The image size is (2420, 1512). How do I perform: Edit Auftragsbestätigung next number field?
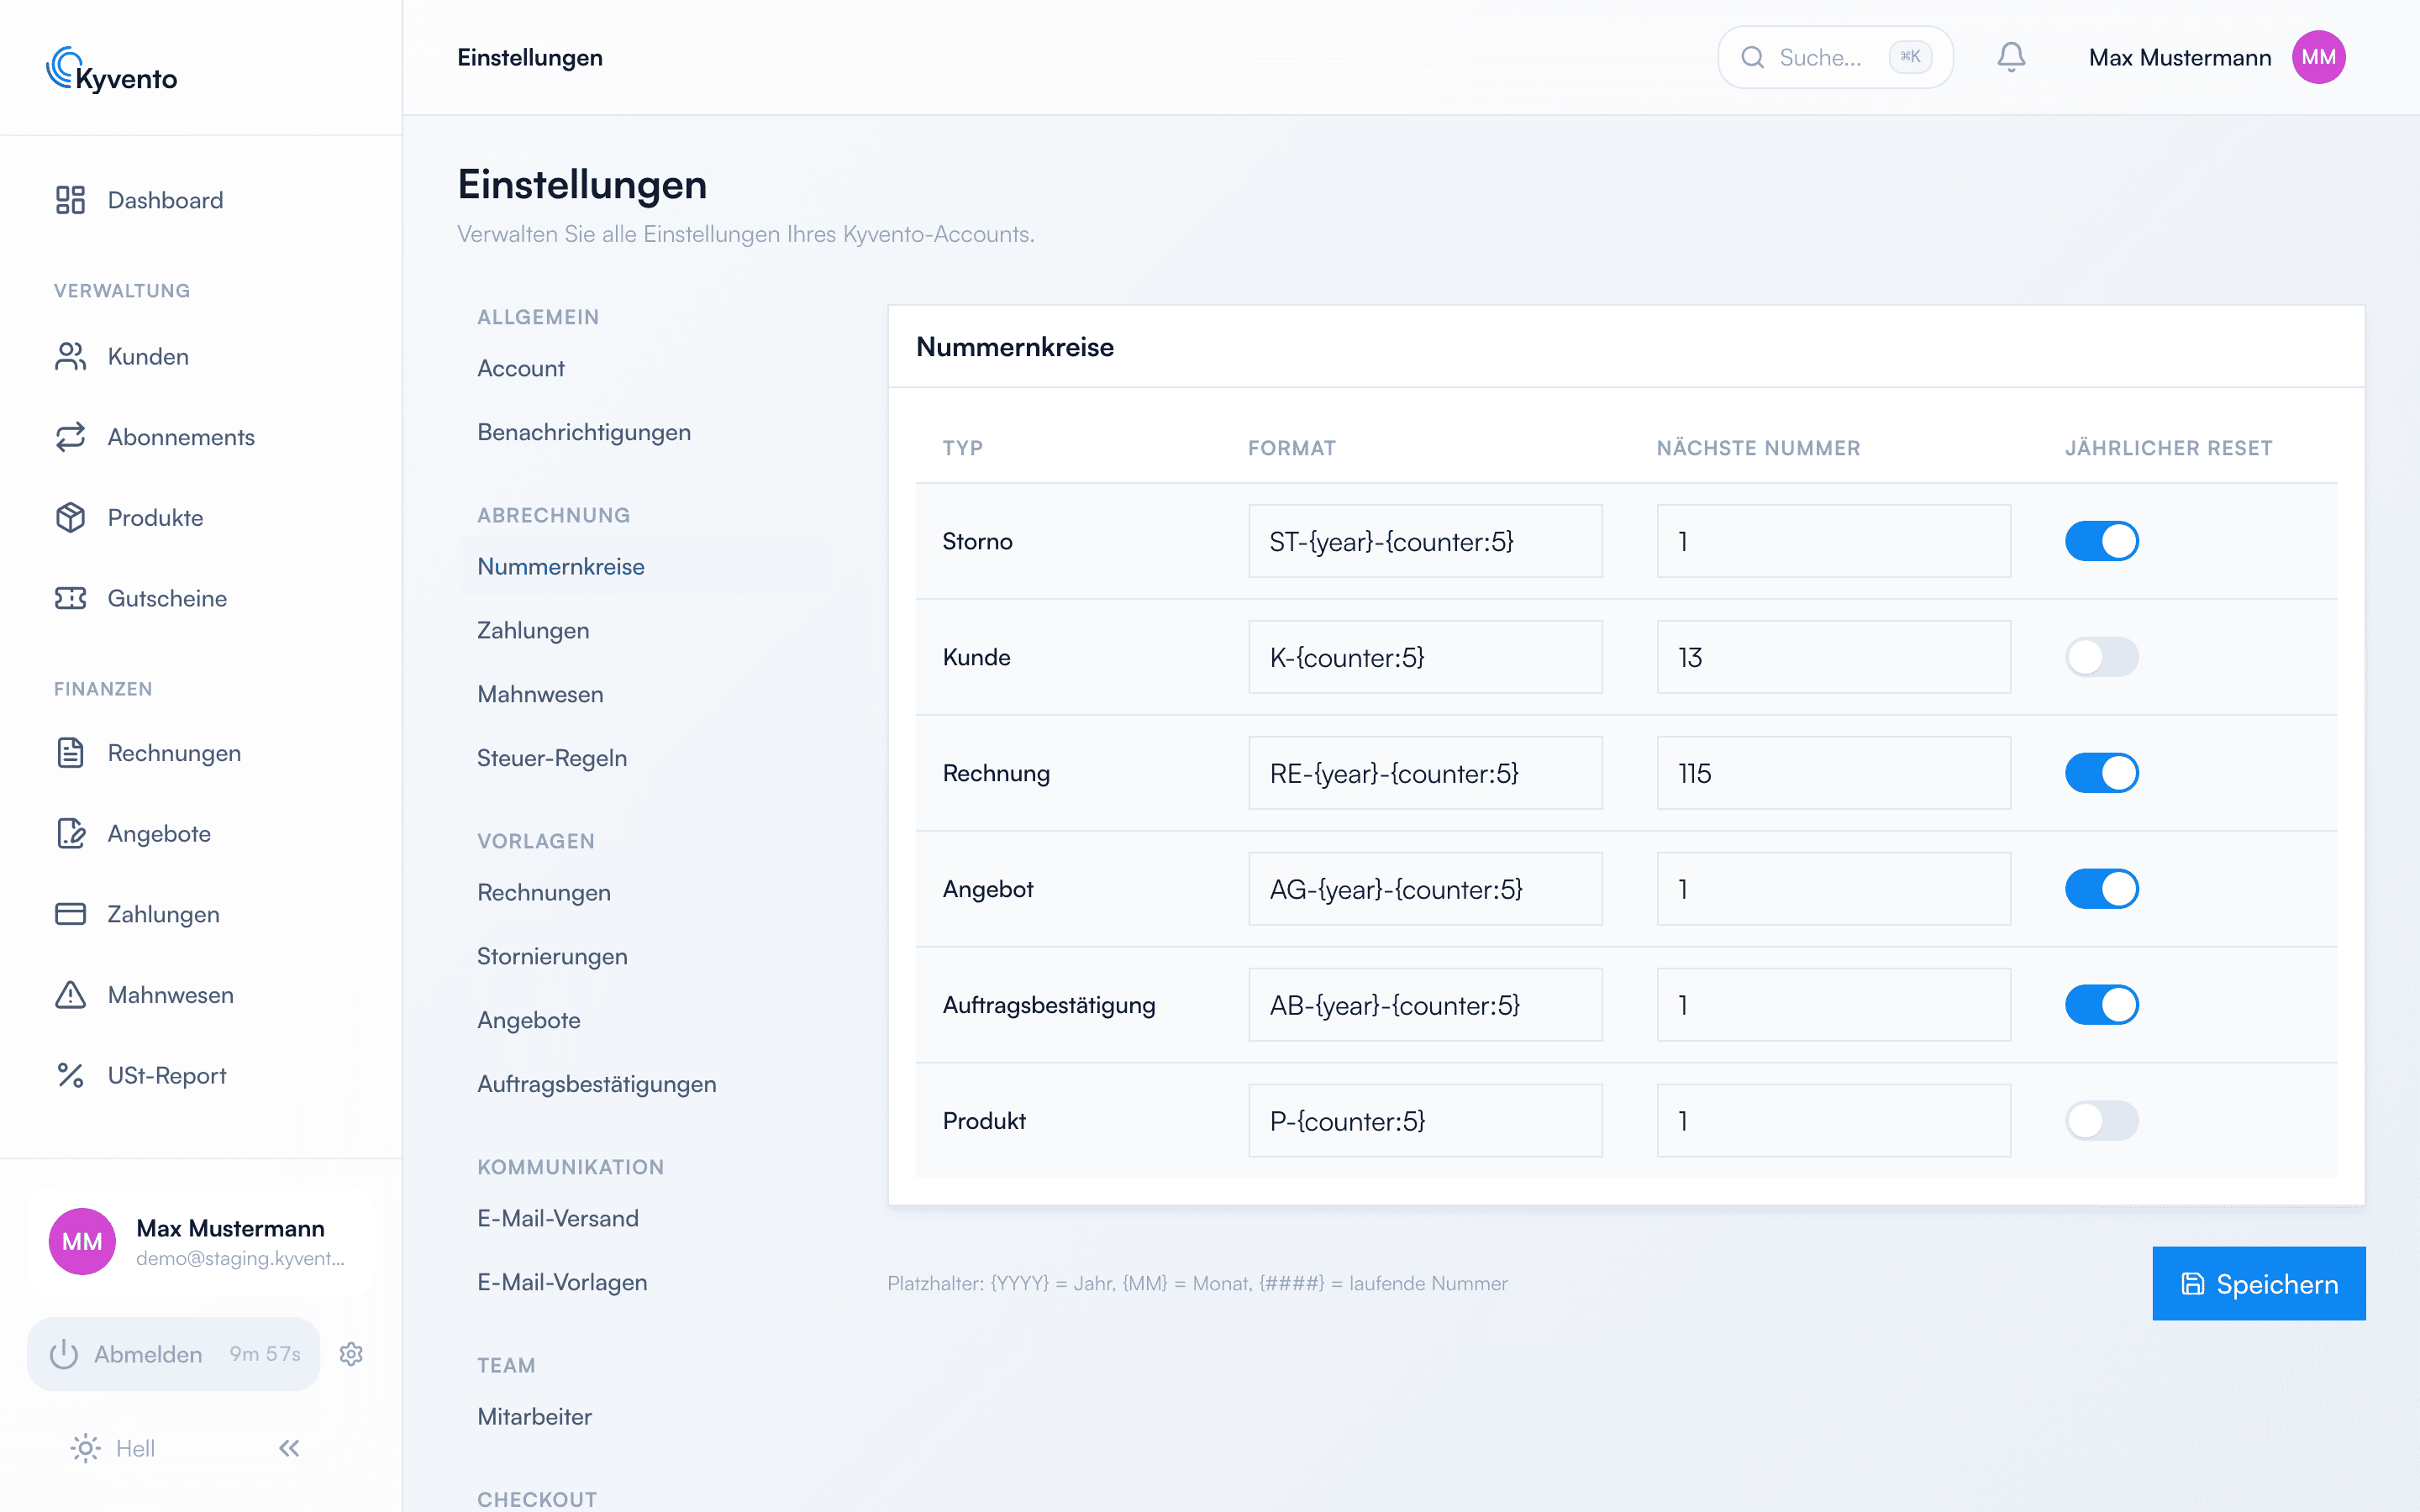(1833, 1005)
